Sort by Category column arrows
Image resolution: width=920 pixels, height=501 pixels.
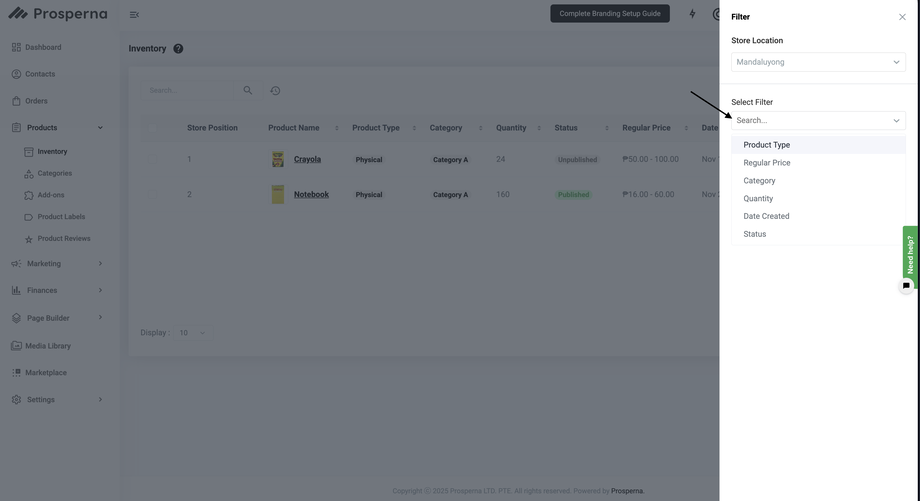[x=481, y=128]
